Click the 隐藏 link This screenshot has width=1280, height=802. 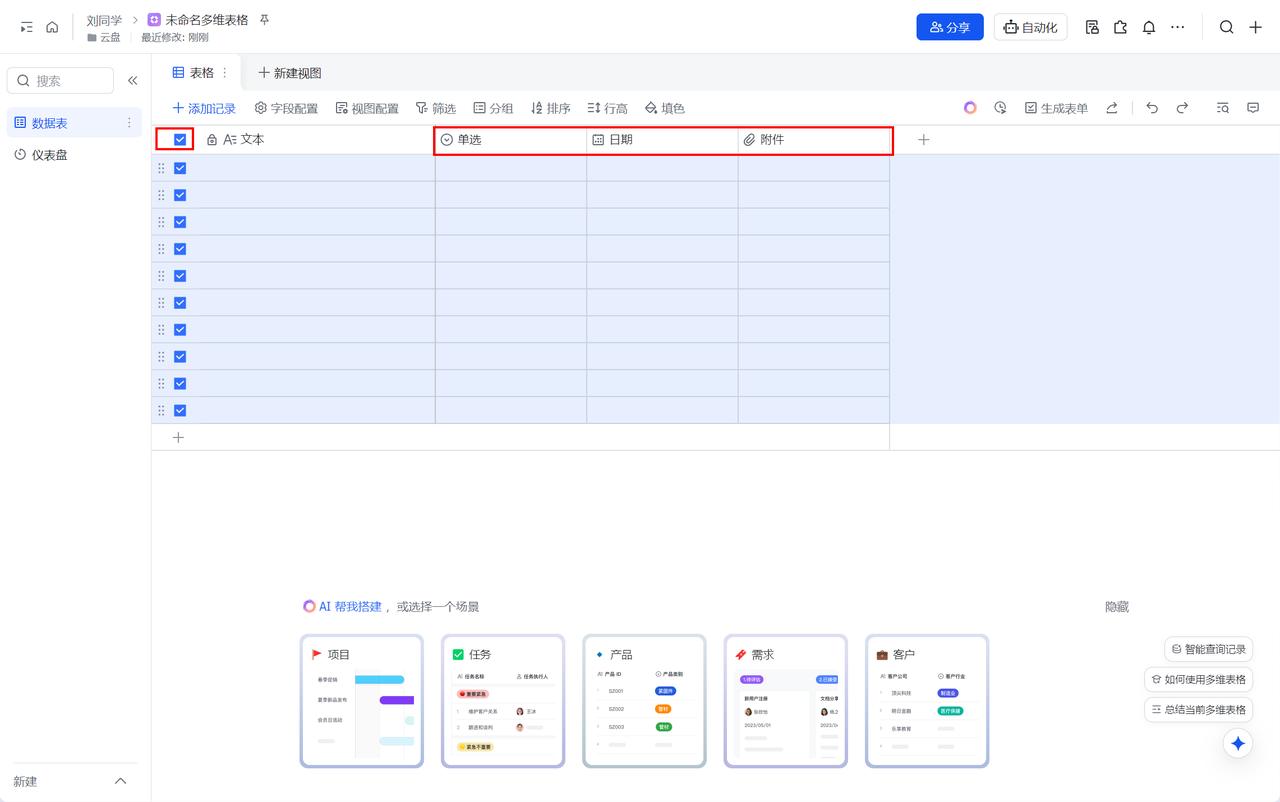click(x=1117, y=607)
